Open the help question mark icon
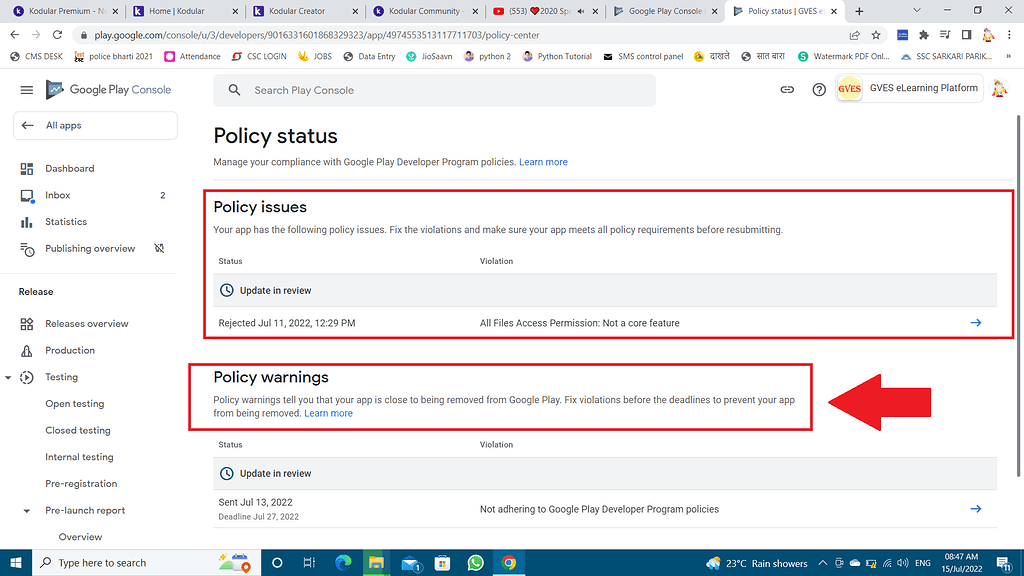The height and width of the screenshot is (576, 1024). [x=819, y=90]
